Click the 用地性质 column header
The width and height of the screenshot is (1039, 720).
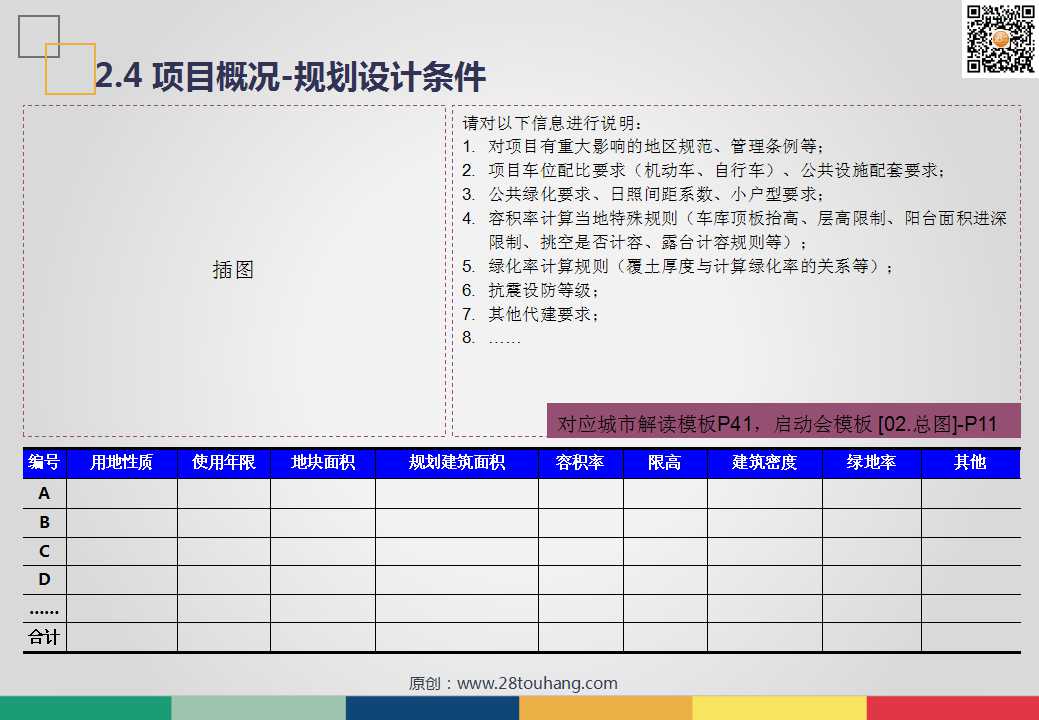pyautogui.click(x=122, y=462)
